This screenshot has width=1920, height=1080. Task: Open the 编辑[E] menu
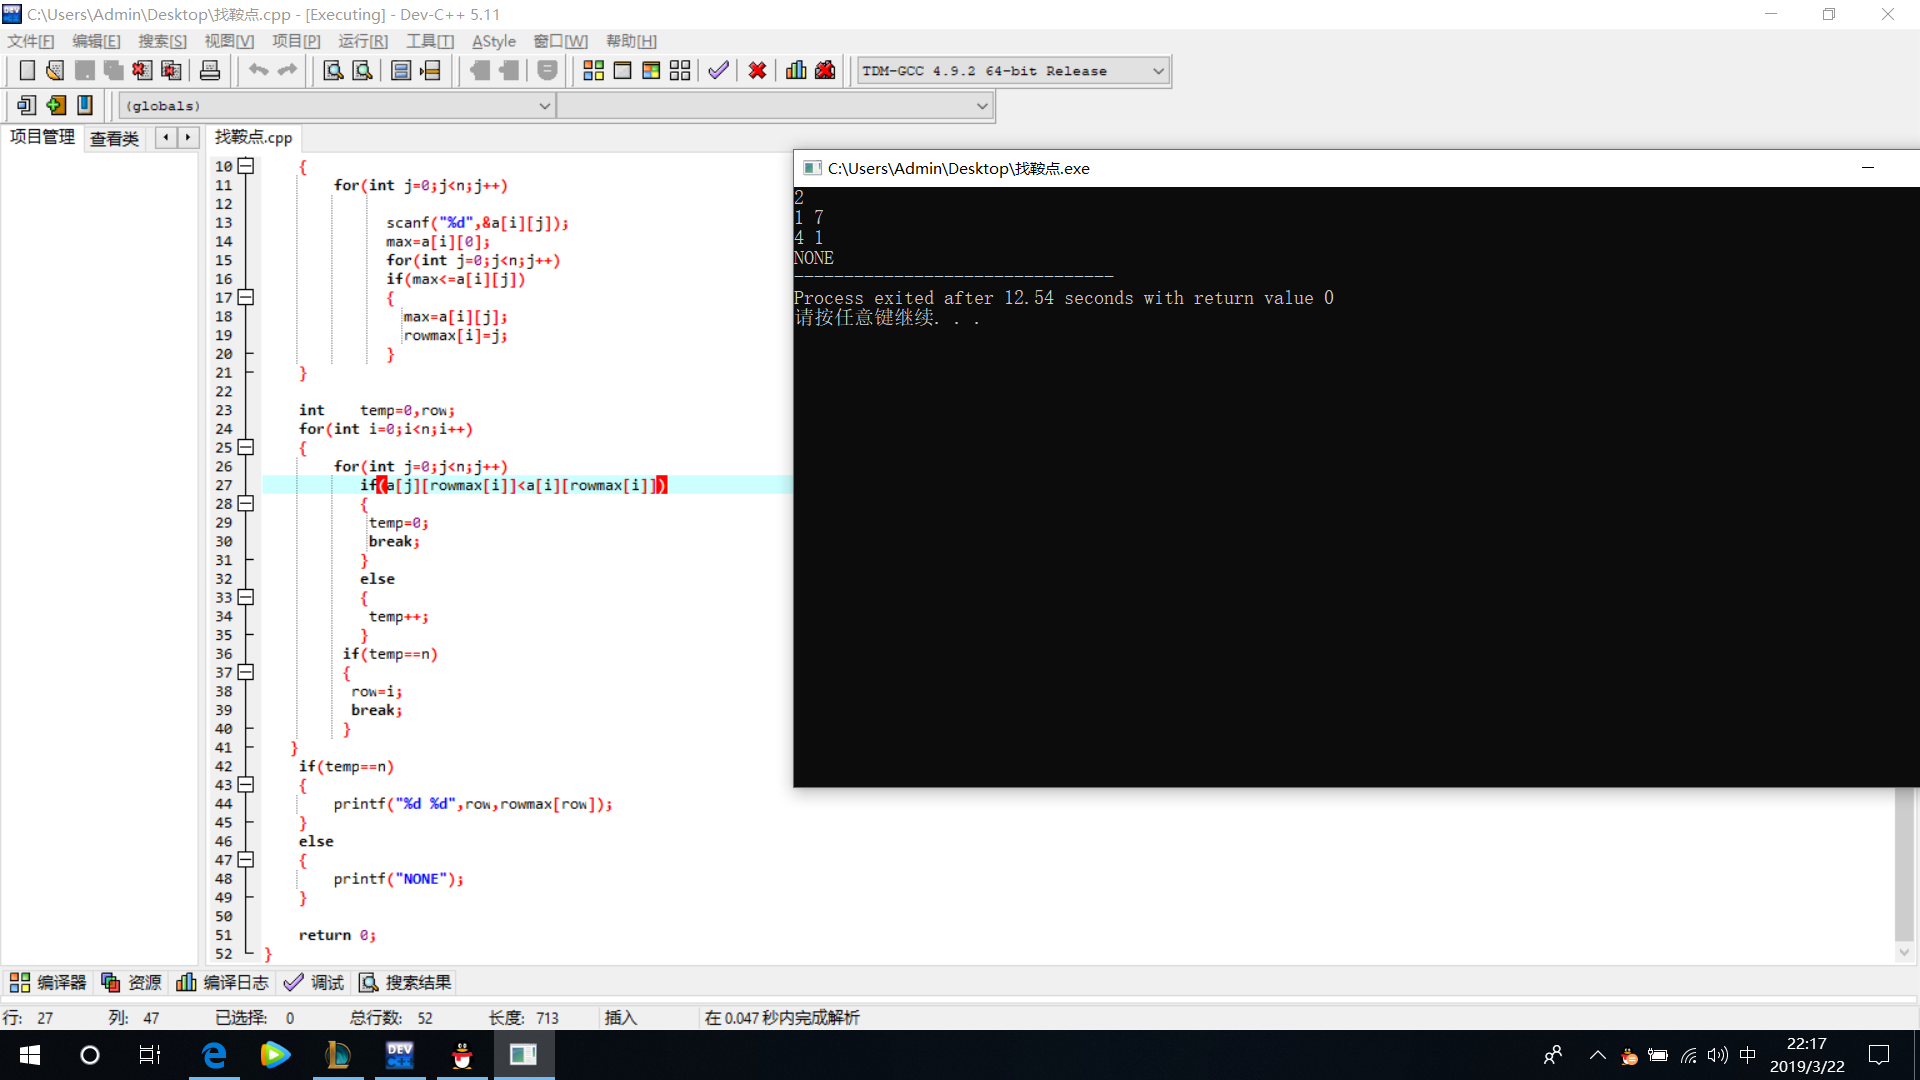click(96, 41)
